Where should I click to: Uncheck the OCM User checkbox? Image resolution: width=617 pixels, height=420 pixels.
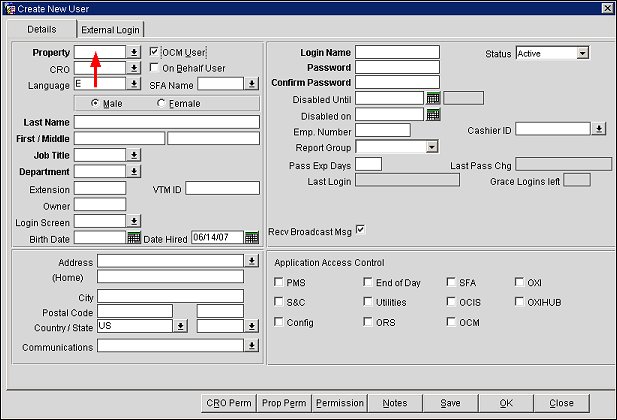click(x=154, y=52)
